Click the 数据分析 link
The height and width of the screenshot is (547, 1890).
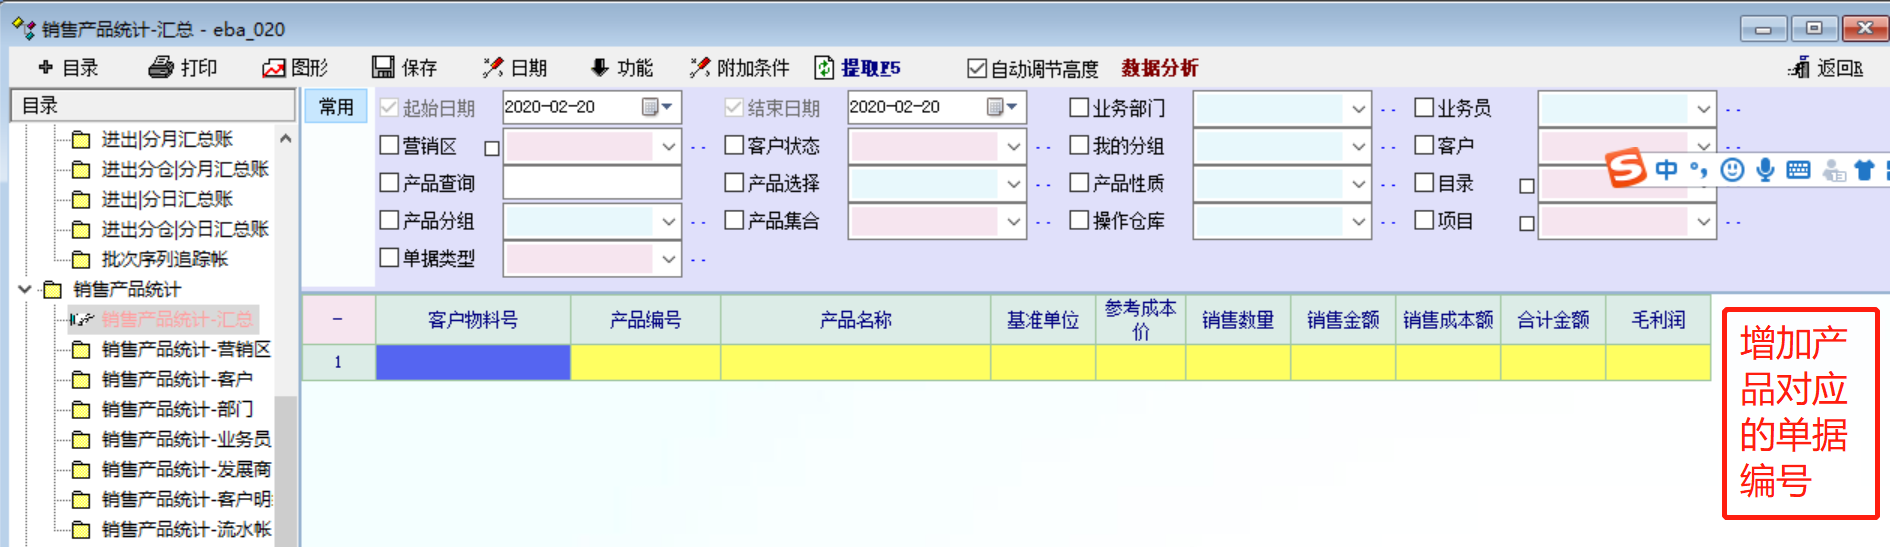tap(1159, 68)
